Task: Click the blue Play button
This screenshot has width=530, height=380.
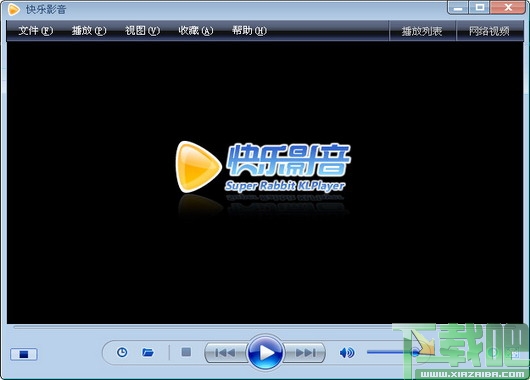Action: (x=265, y=353)
